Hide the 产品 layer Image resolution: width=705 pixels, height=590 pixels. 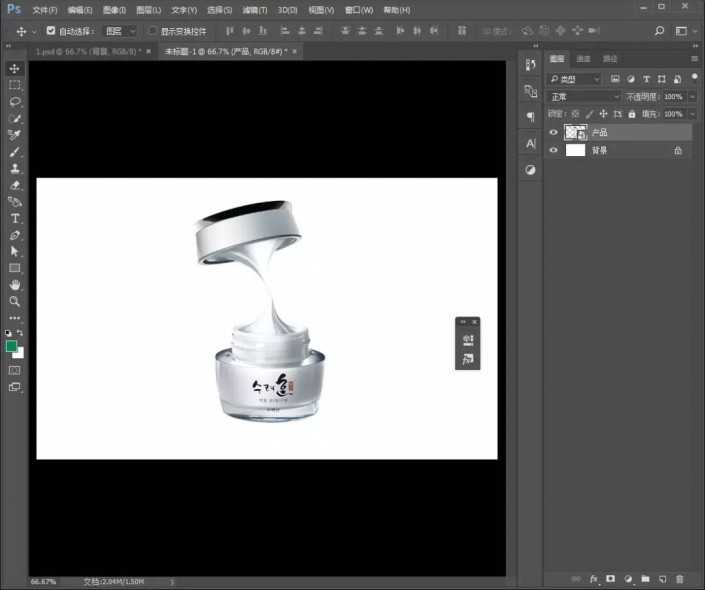[x=554, y=132]
